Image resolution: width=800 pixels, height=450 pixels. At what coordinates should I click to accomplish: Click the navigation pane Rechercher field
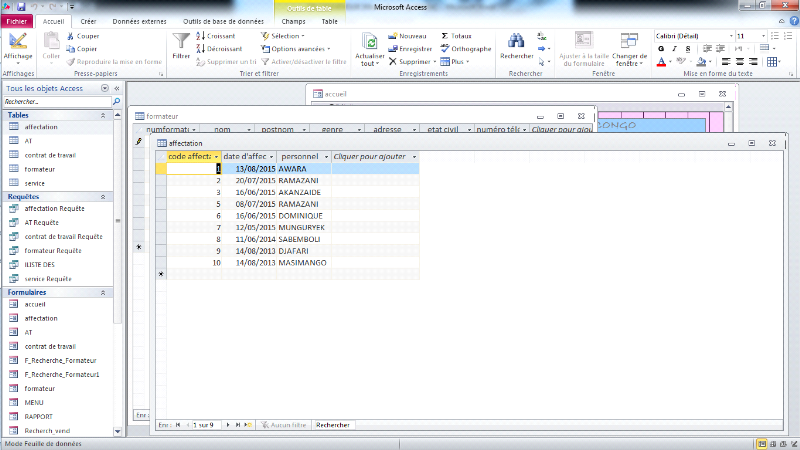point(57,102)
